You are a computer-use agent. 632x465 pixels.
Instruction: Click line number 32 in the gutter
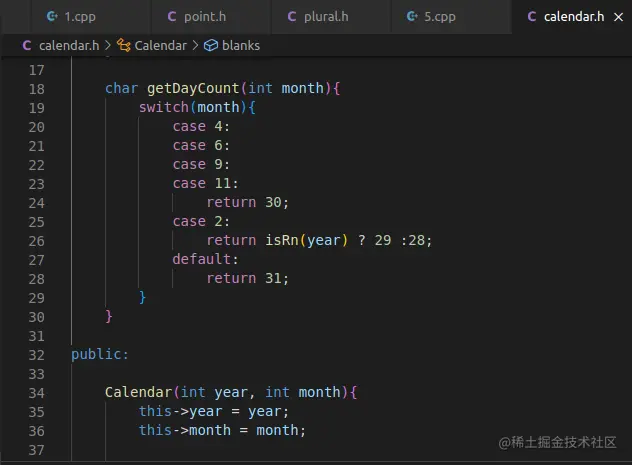pos(36,355)
